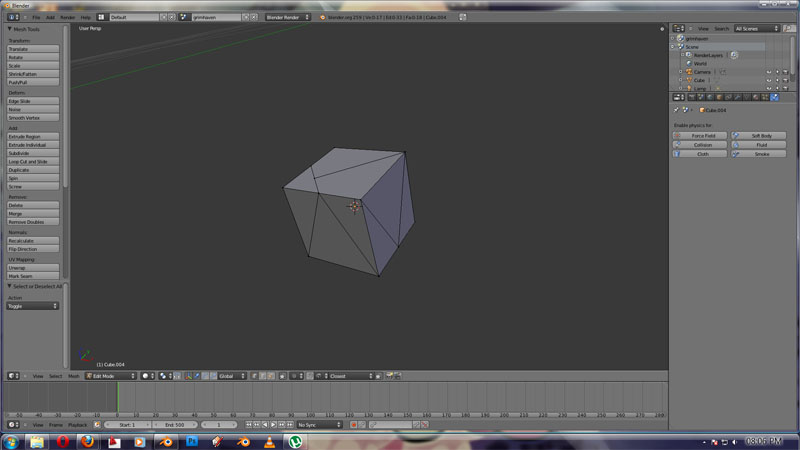
Task: Open the World properties tab icon
Action: tap(710, 97)
